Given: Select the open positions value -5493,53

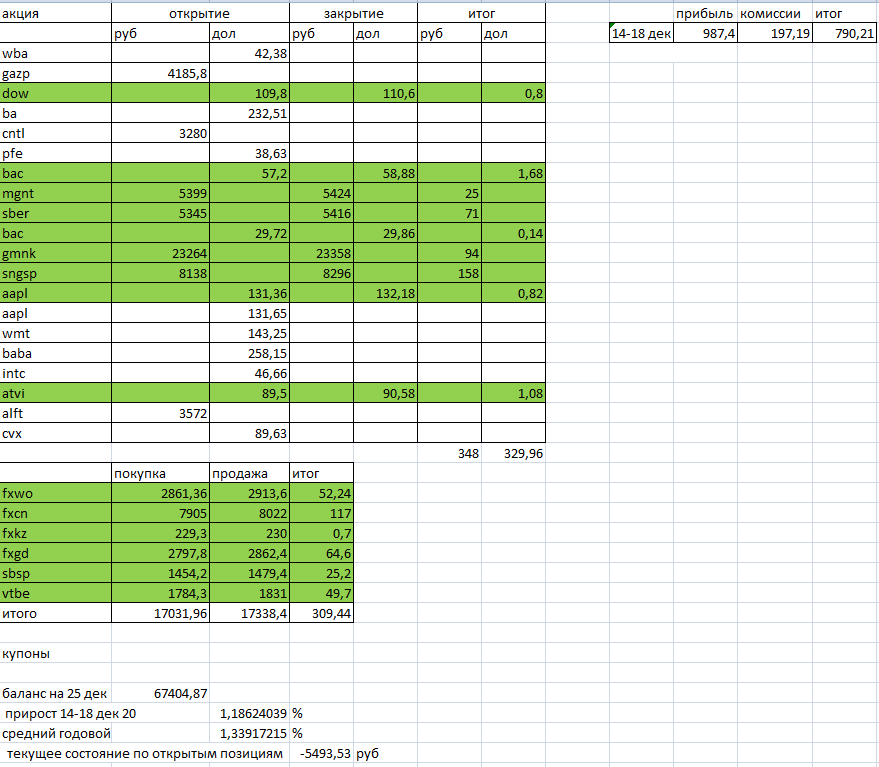Looking at the screenshot, I should pyautogui.click(x=321, y=754).
